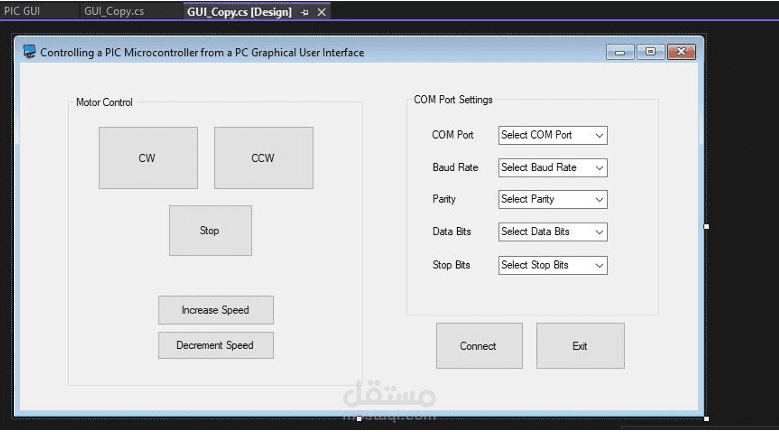Open the Select COM Port dropdown
Image resolution: width=779 pixels, height=432 pixels.
tap(552, 135)
